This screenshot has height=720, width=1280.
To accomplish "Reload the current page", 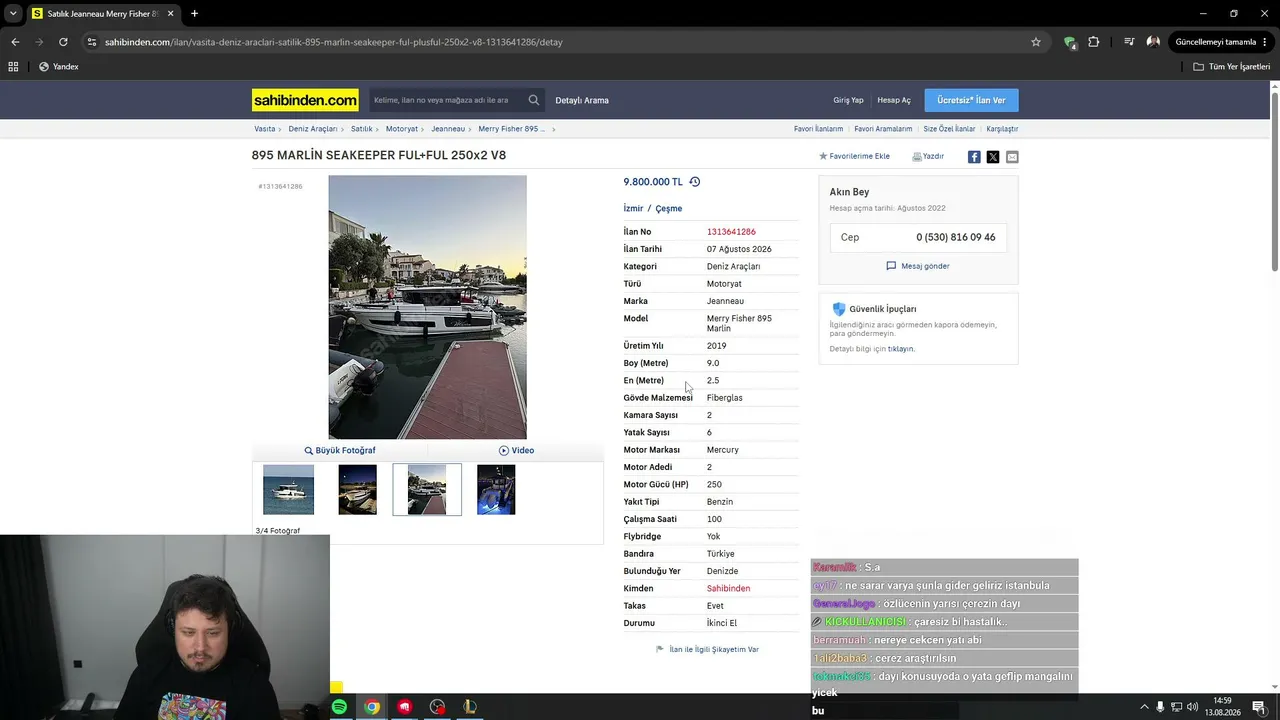I will 63,42.
